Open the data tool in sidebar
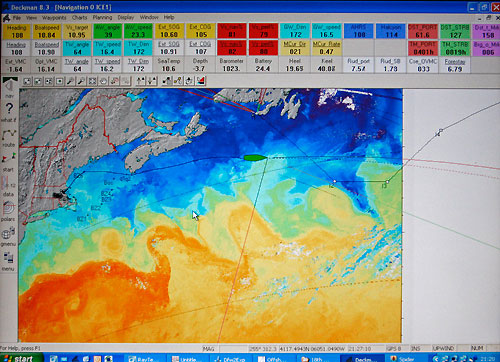The height and width of the screenshot is (362, 500). (8, 186)
